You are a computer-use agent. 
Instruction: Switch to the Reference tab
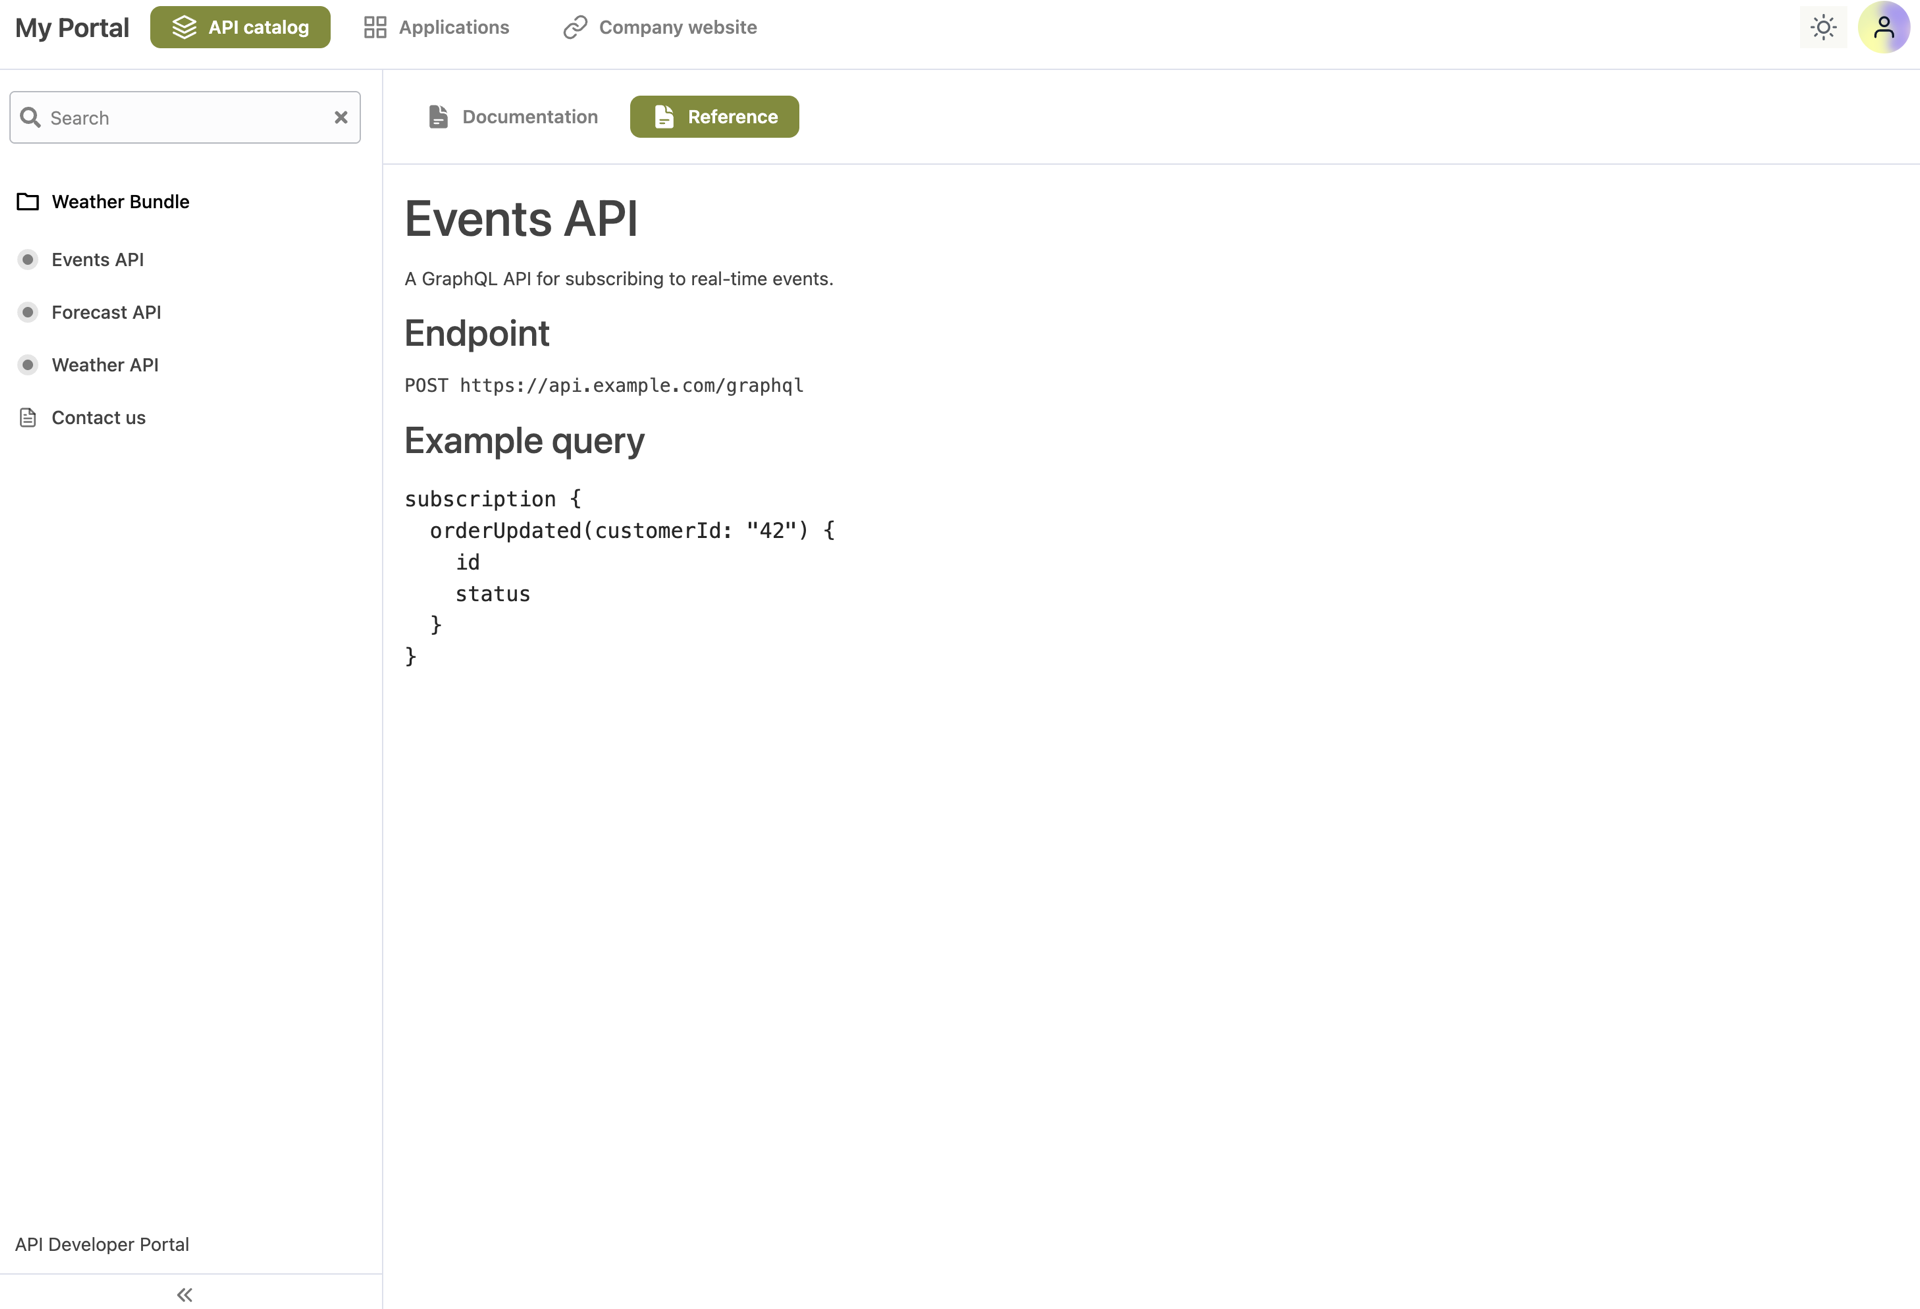(714, 117)
